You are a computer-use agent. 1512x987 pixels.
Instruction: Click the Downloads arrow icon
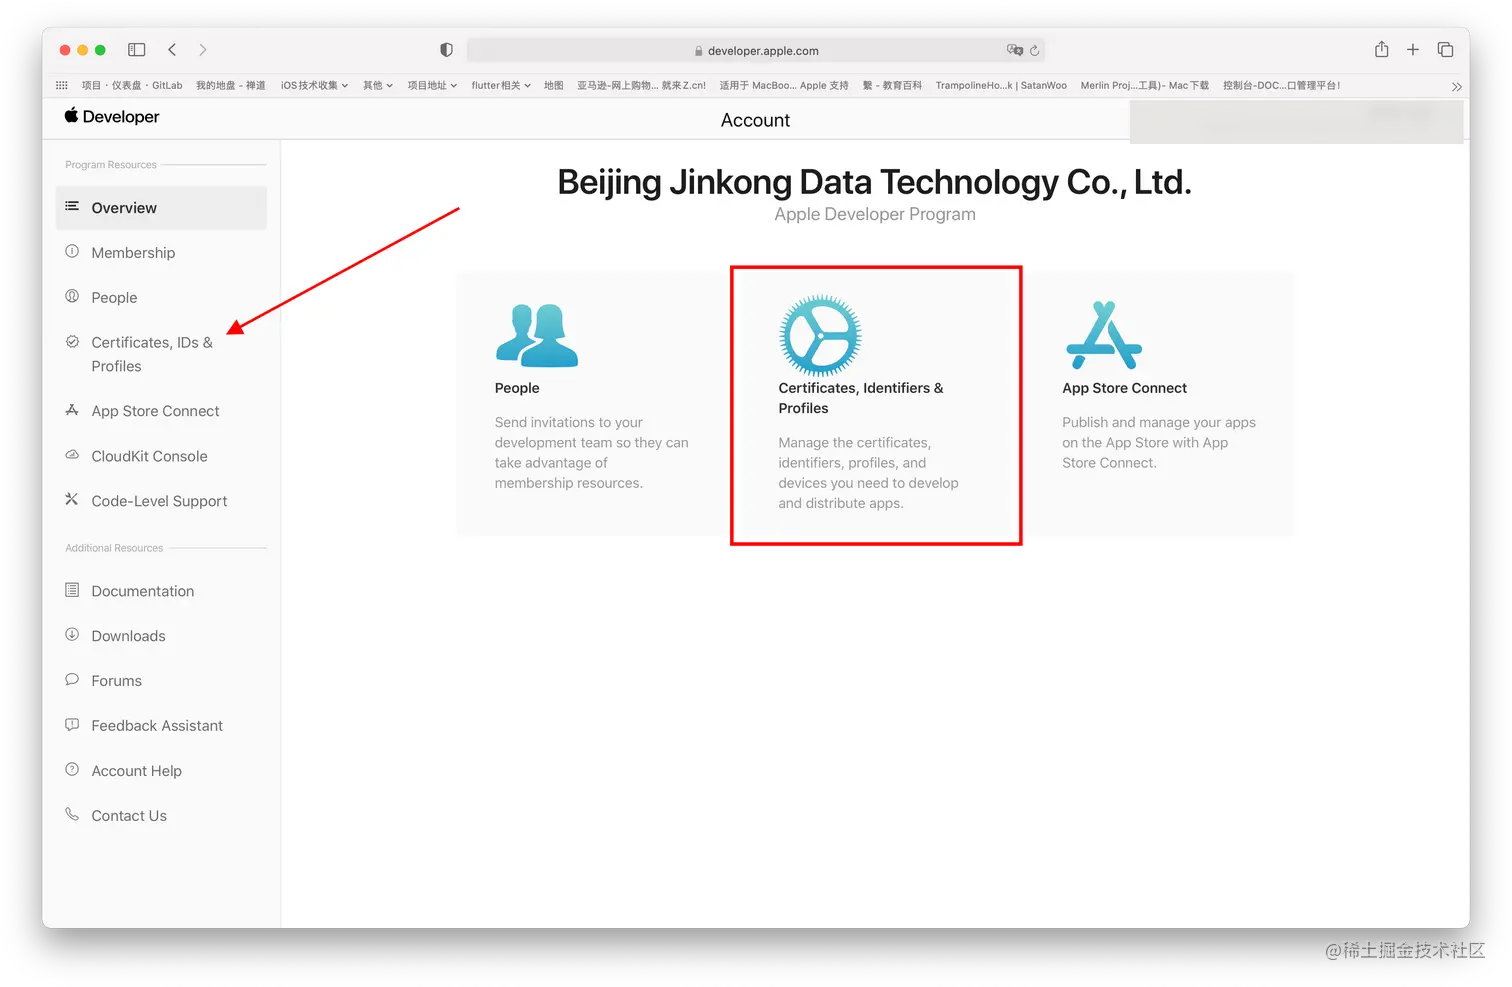point(72,635)
